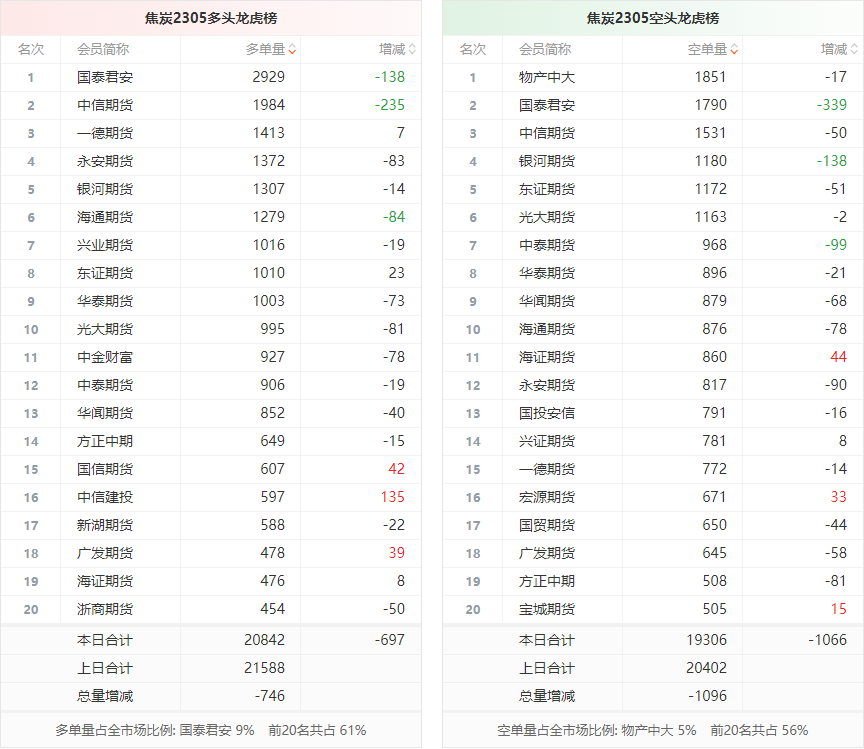This screenshot has height=749, width=864.
Task: Click the 焦炭2305空头龙虎榜 title header
Action: point(652,18)
